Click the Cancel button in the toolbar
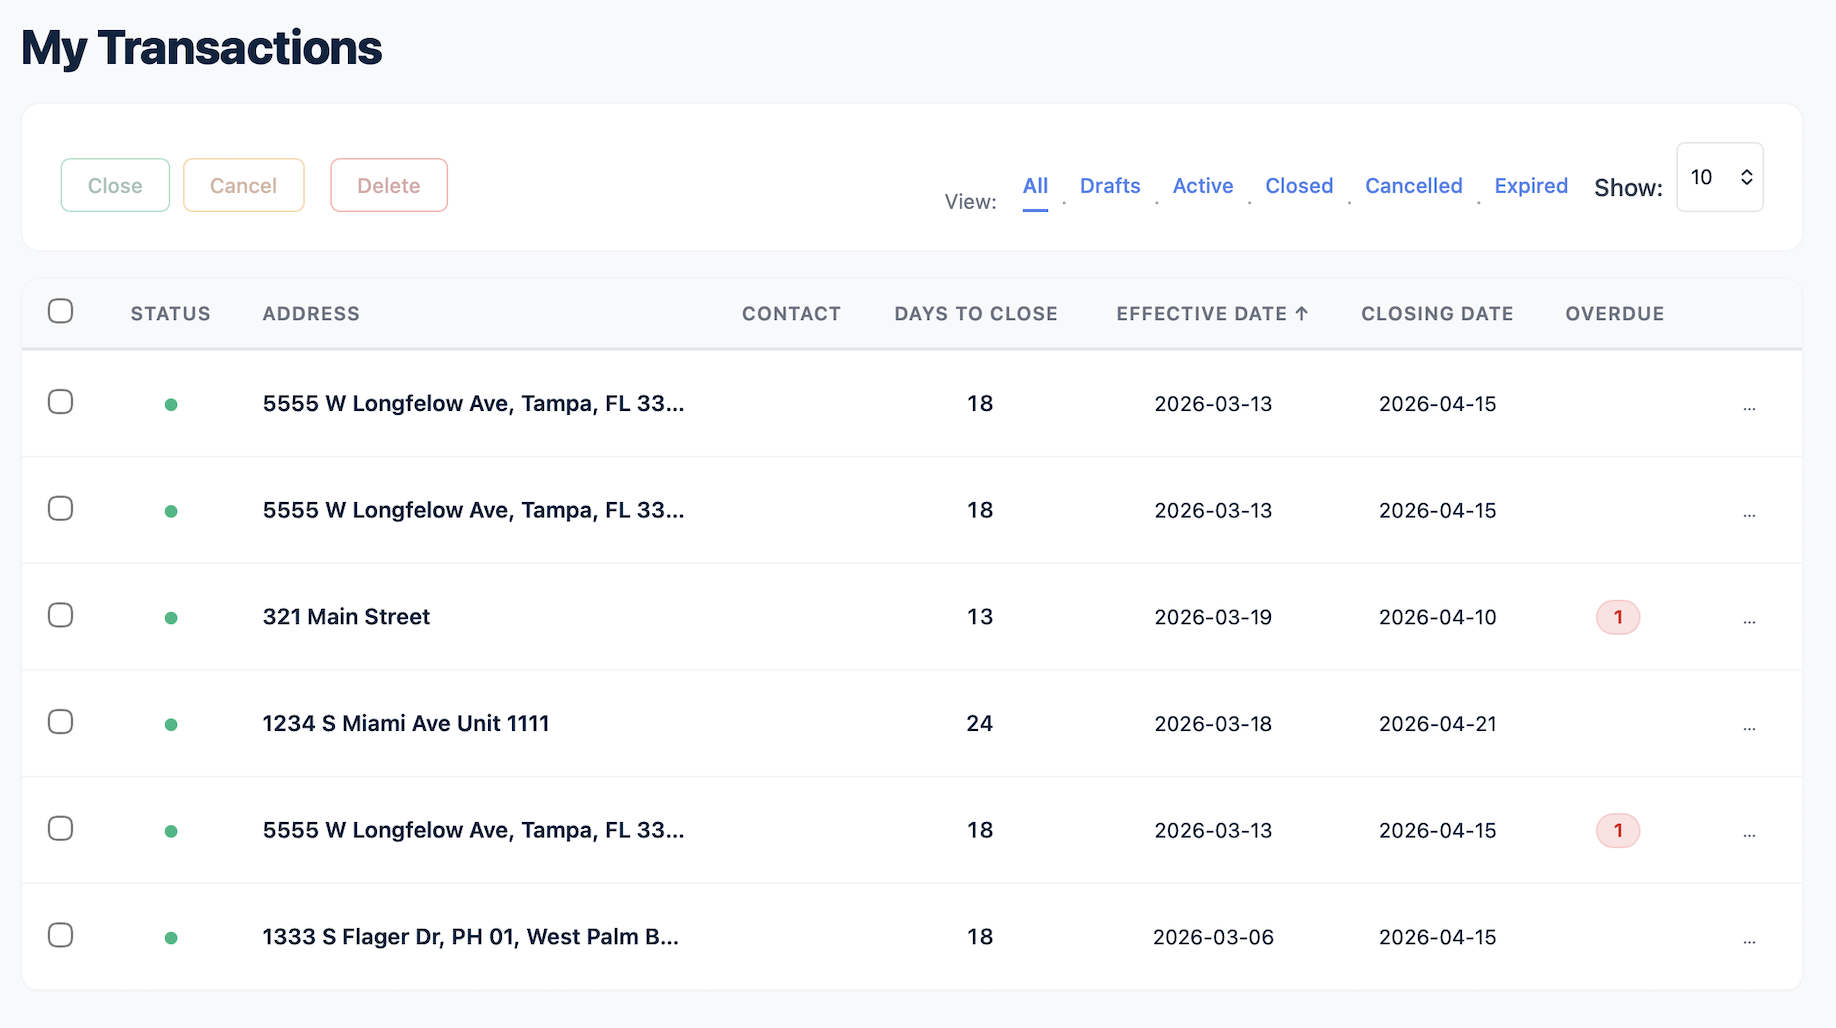Viewport: 1836px width, 1028px height. point(243,186)
